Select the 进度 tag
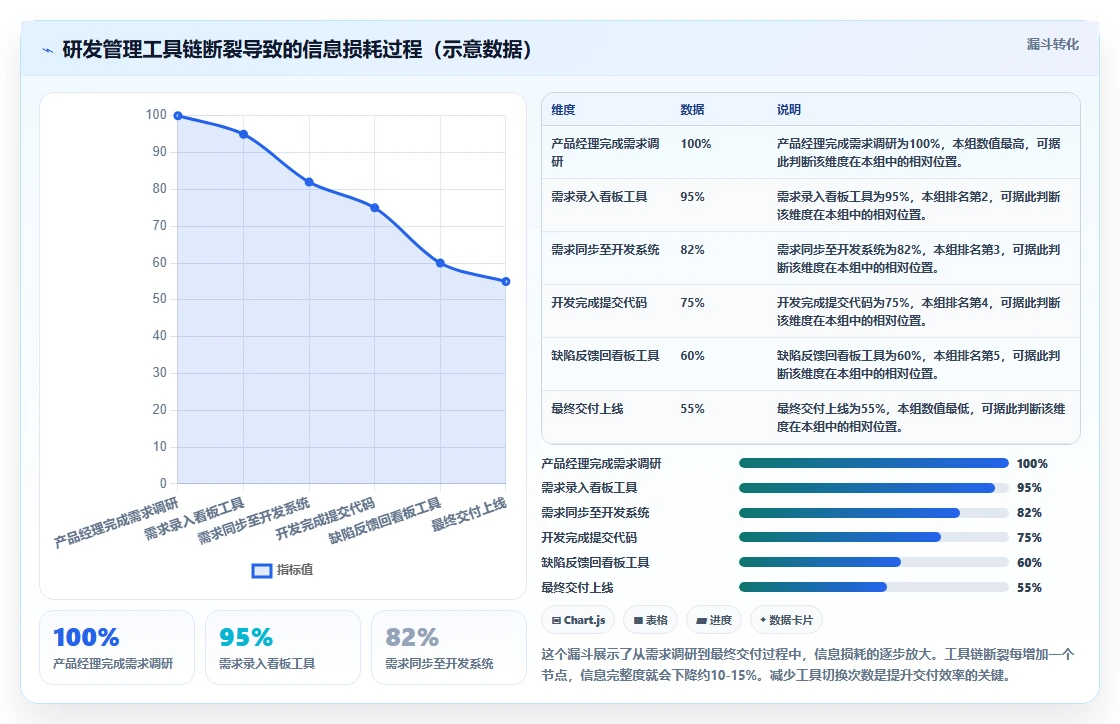Screen dimensions: 1120x724 pyautogui.click(x=714, y=620)
